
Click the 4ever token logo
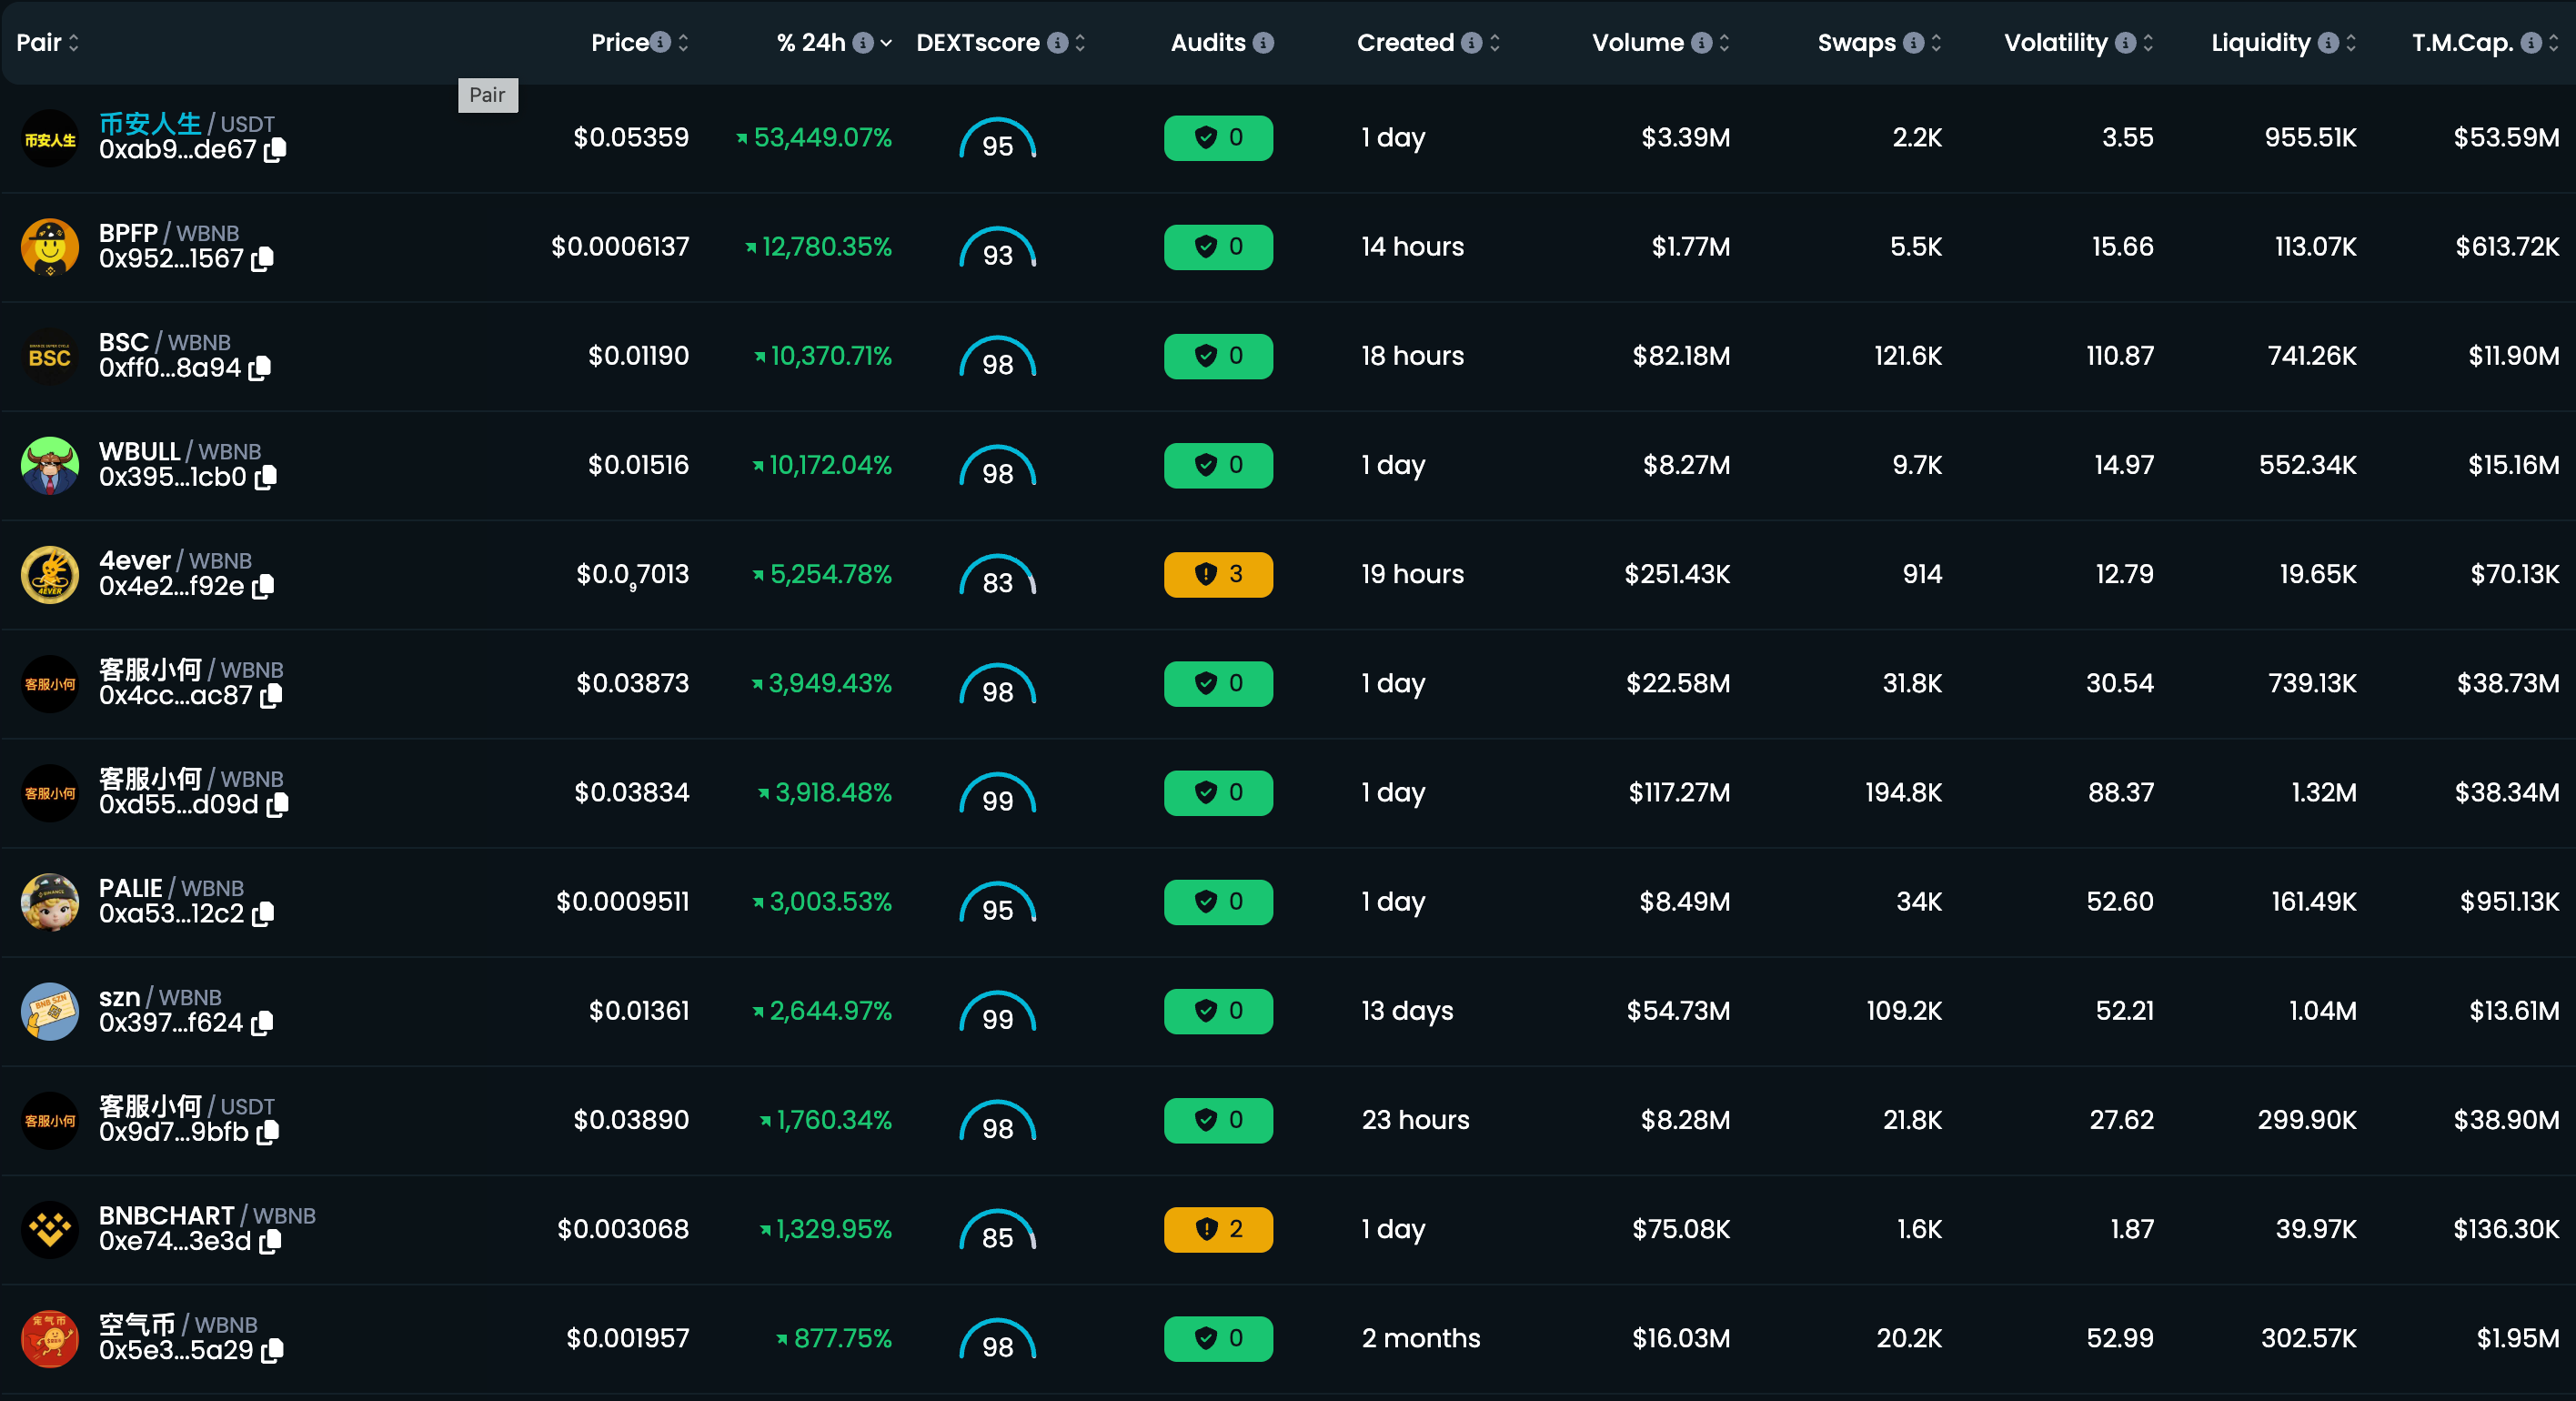[x=50, y=574]
